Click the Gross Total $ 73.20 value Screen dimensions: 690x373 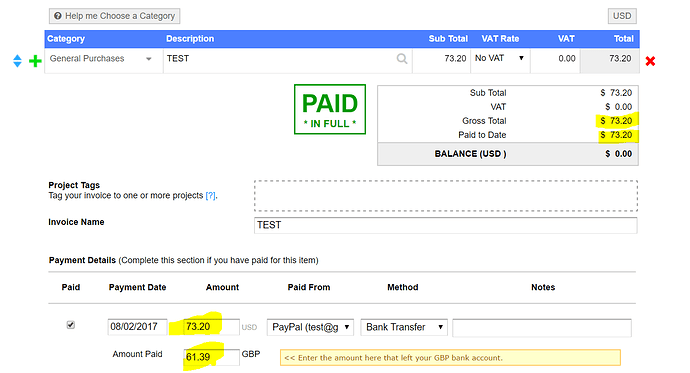pyautogui.click(x=616, y=121)
